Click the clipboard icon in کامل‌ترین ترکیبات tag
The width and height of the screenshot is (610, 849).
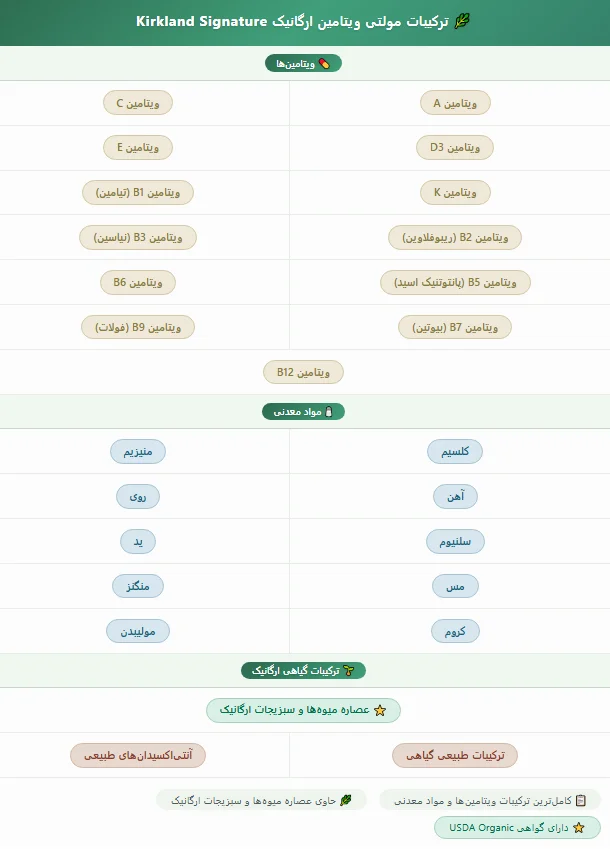pos(581,800)
